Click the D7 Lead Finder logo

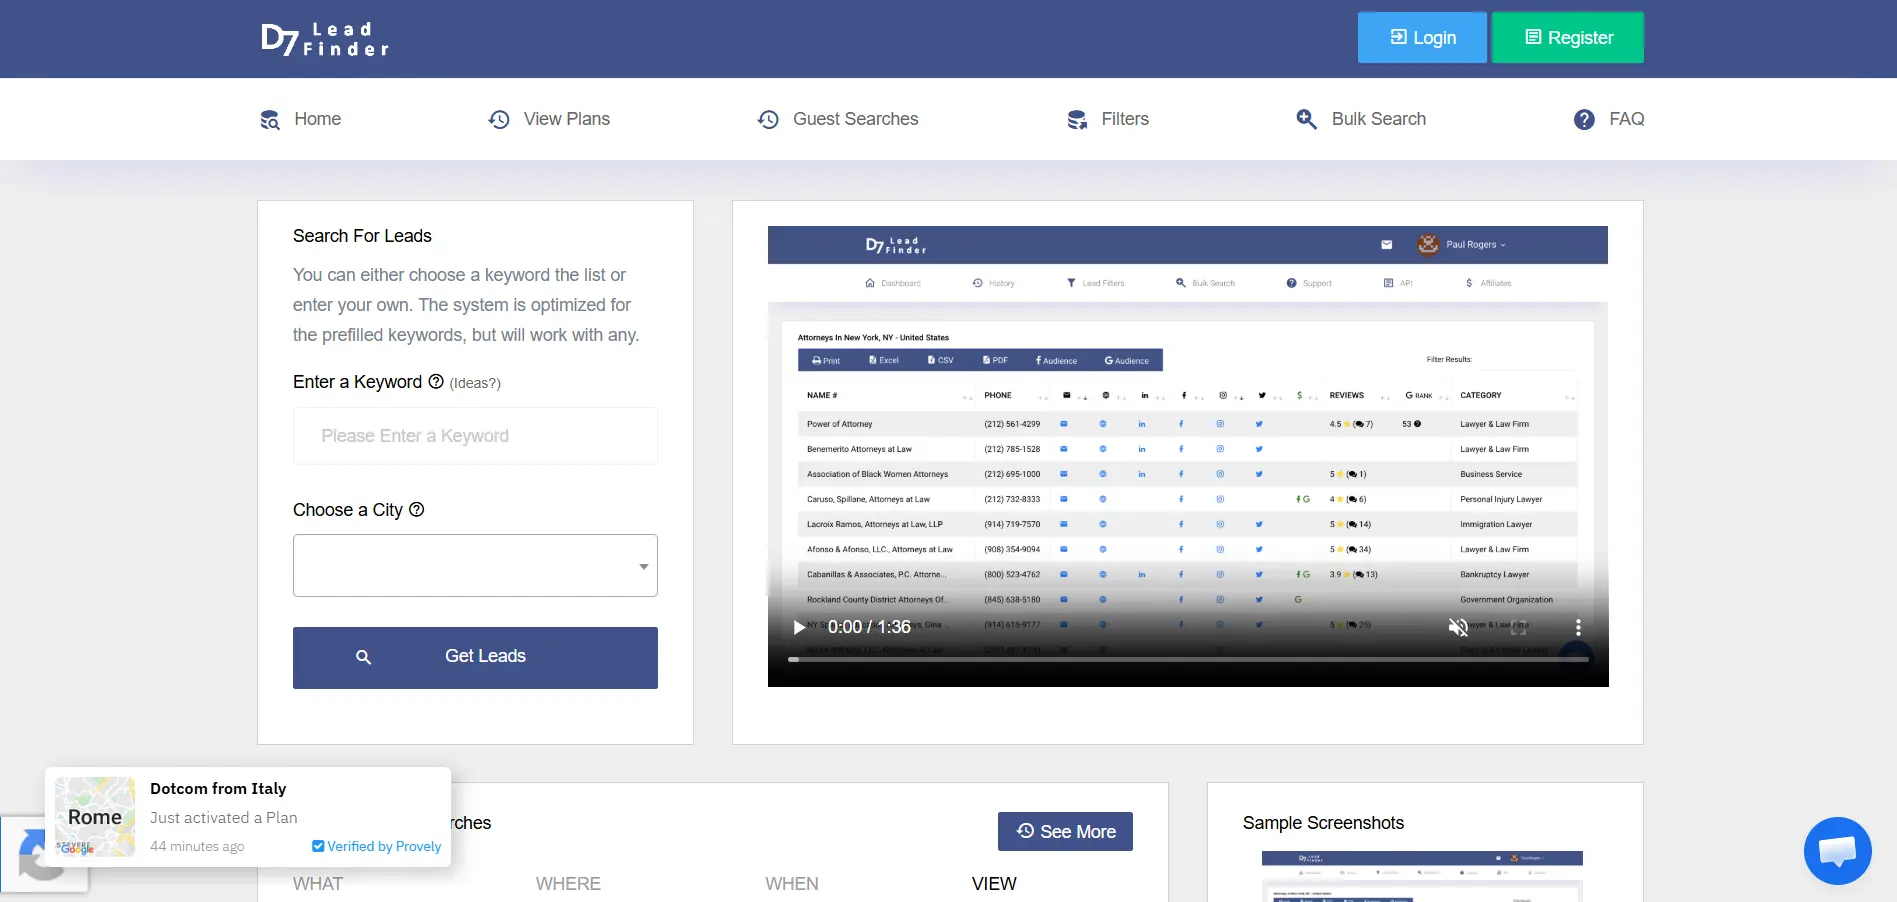[x=325, y=39]
